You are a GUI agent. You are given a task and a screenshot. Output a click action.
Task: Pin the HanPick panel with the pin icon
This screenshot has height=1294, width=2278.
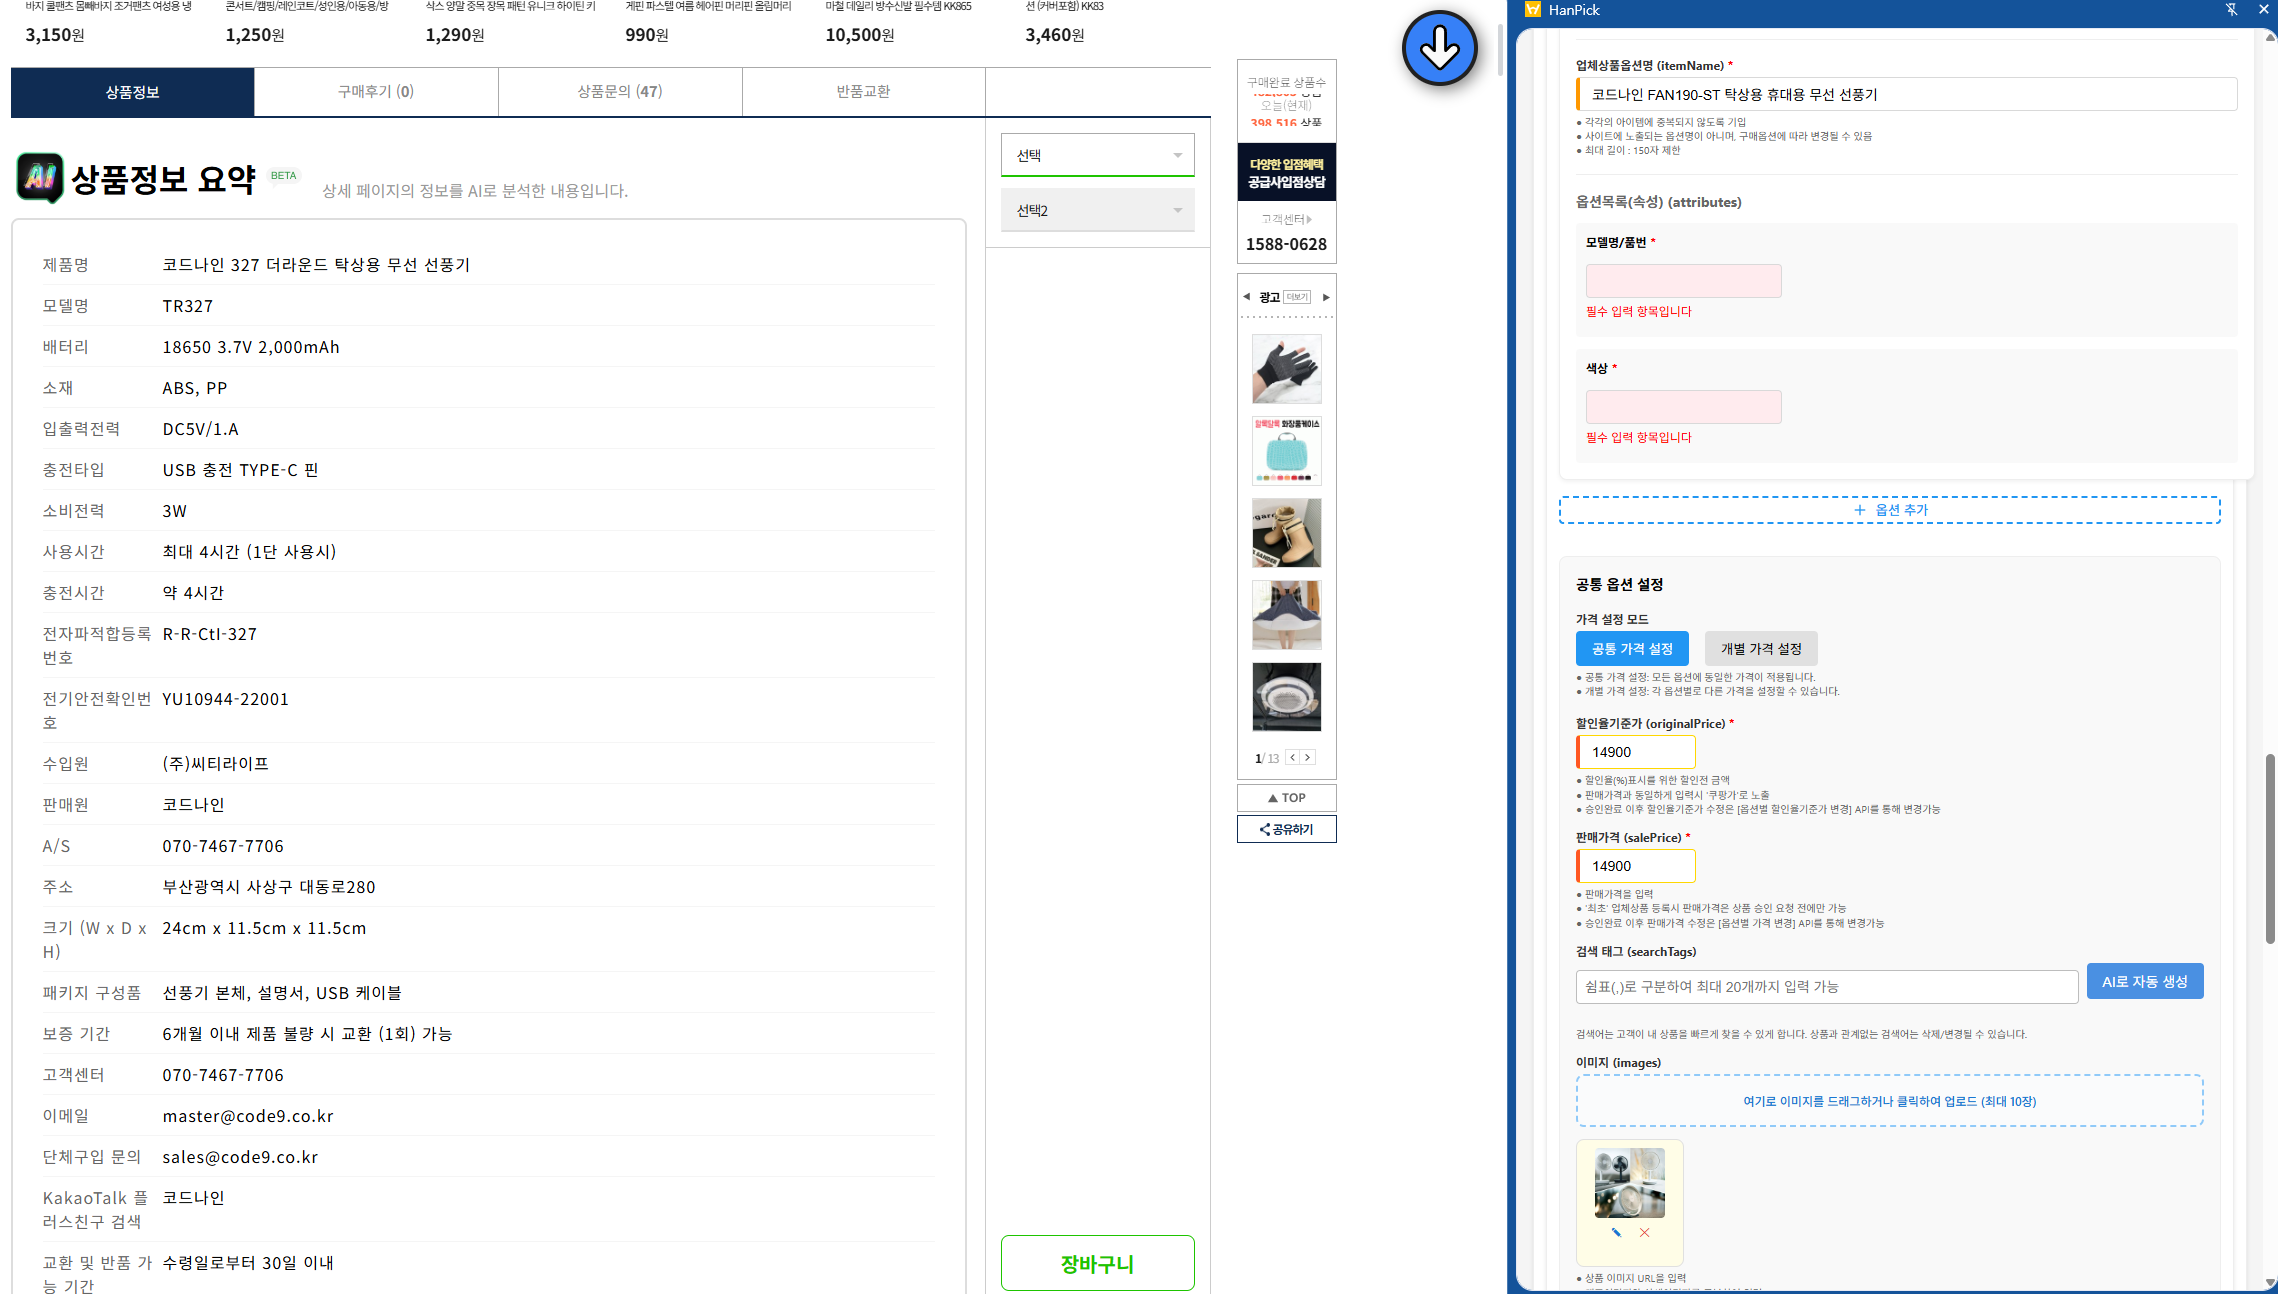[2231, 10]
